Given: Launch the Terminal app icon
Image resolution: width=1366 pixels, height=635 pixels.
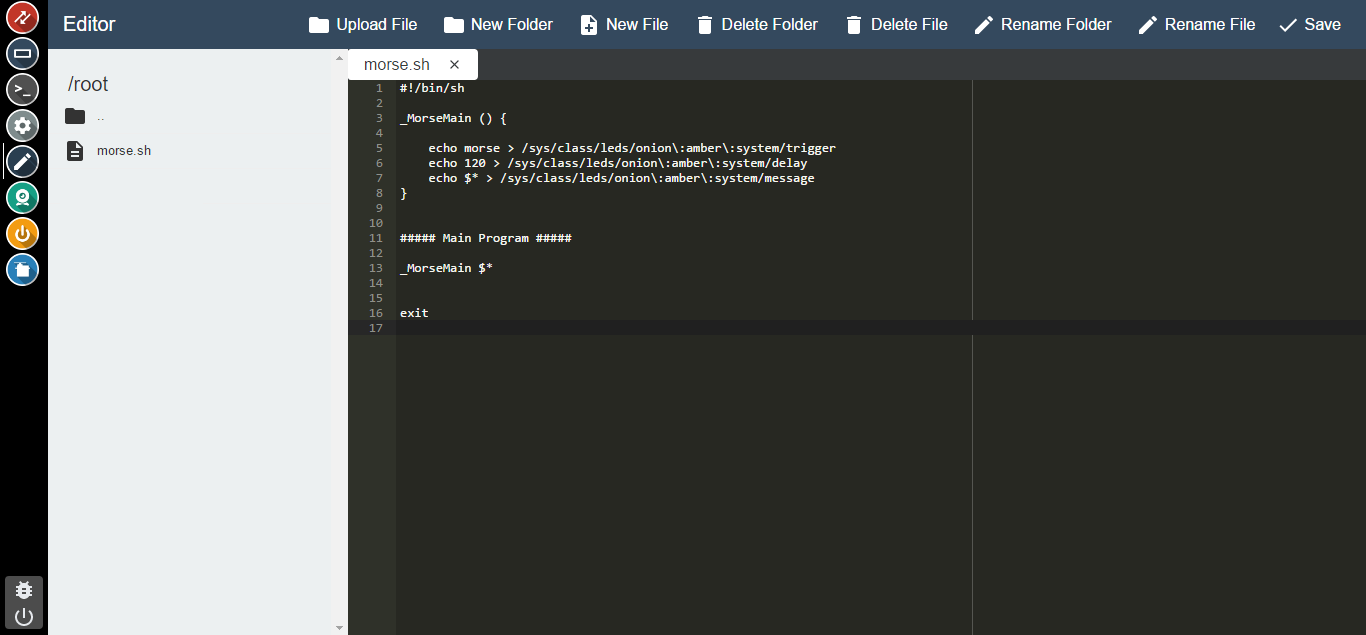Looking at the screenshot, I should (x=23, y=89).
